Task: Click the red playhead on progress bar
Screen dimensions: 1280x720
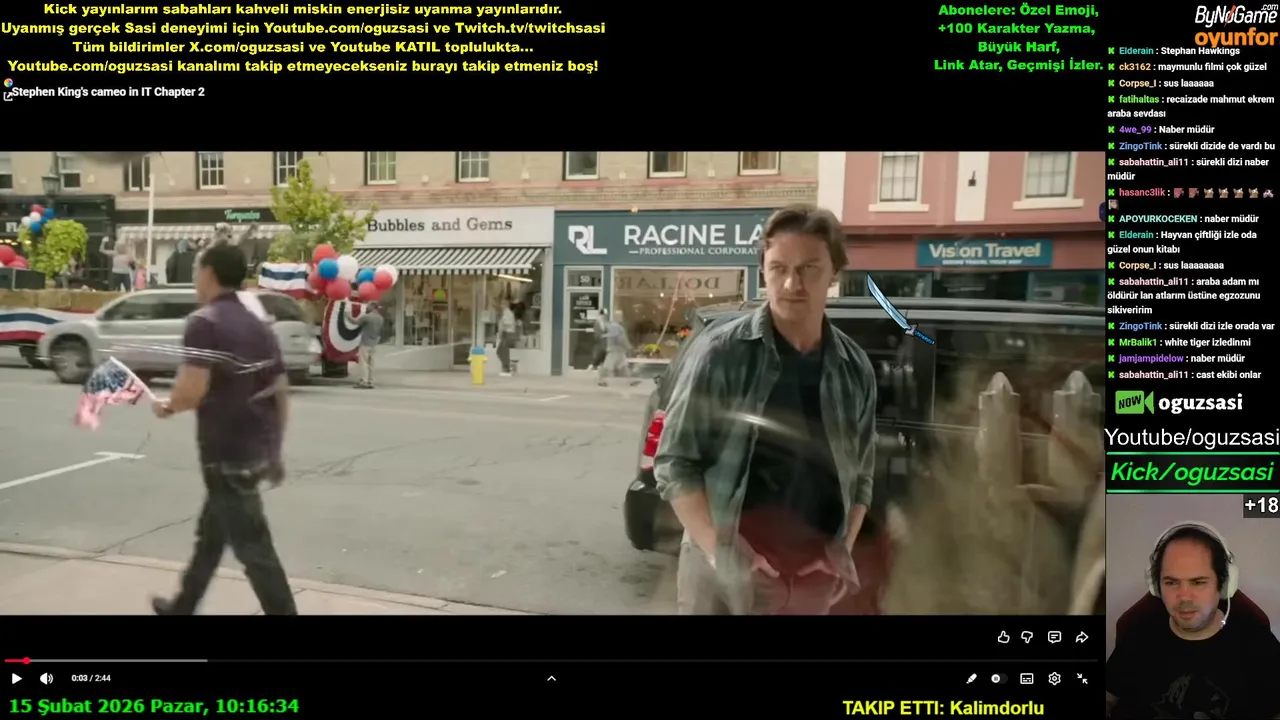Action: pyautogui.click(x=26, y=660)
